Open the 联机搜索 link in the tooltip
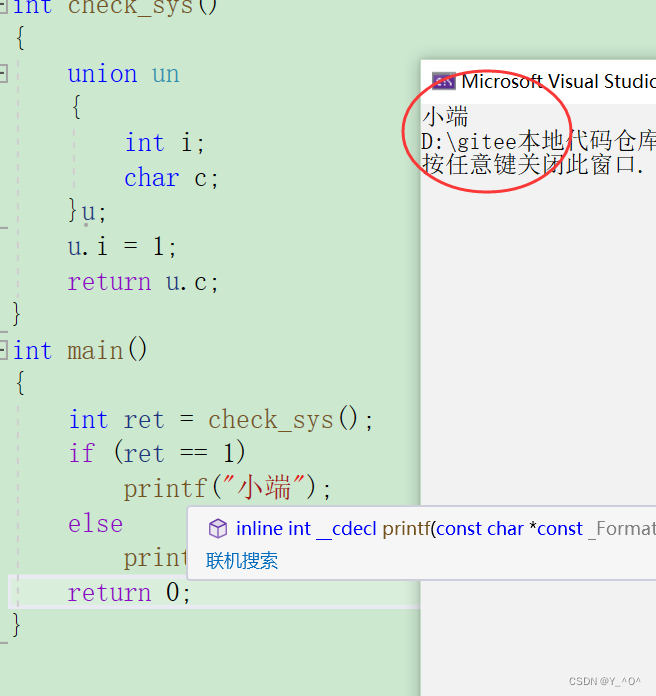Screen dimensions: 656x696 tap(242, 561)
